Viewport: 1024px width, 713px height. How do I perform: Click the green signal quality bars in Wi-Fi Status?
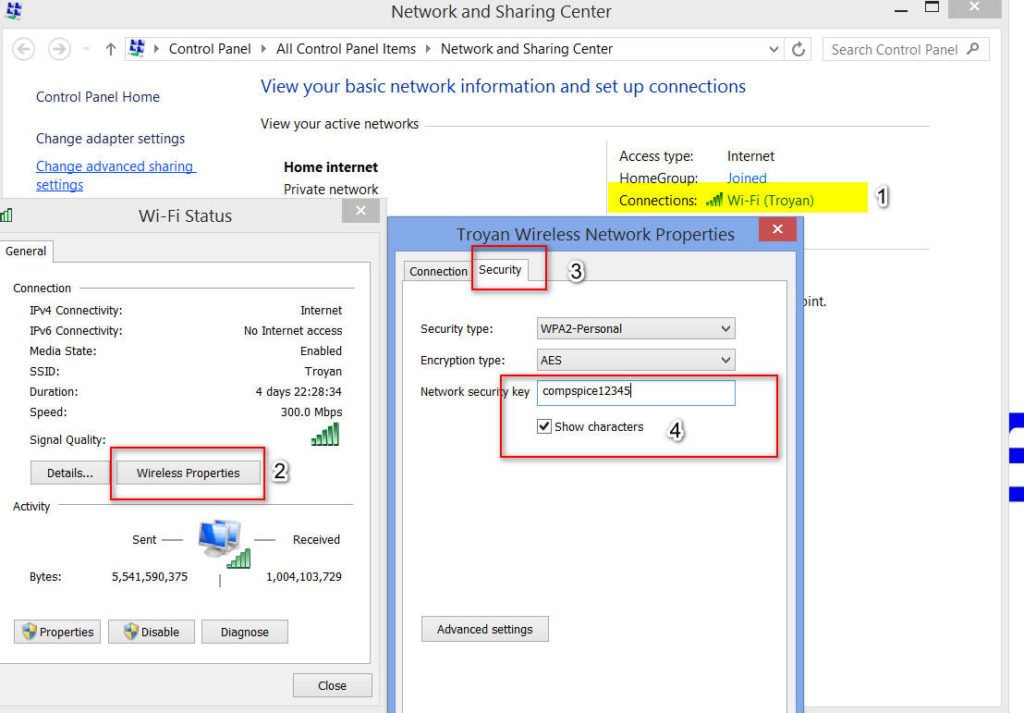coord(325,434)
